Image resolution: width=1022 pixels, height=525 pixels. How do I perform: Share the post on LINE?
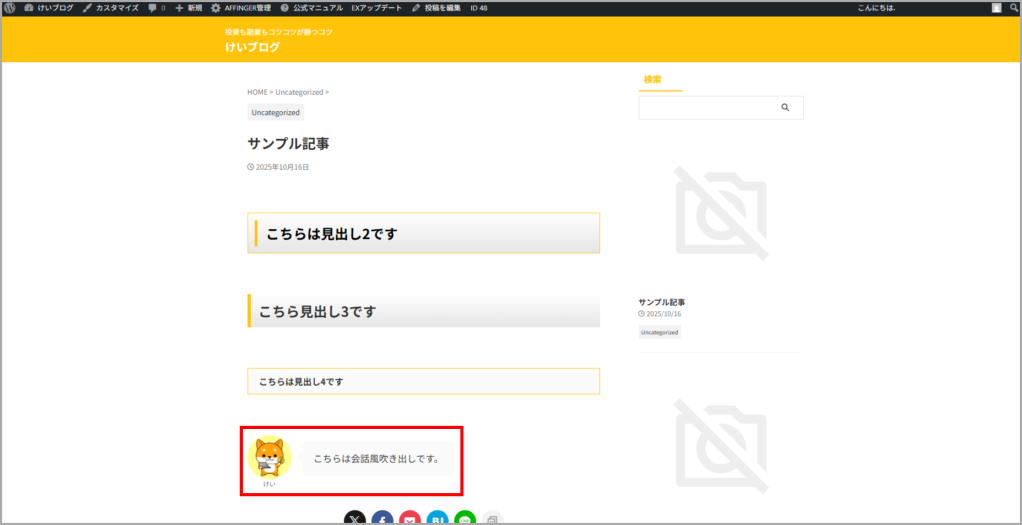tap(465, 518)
